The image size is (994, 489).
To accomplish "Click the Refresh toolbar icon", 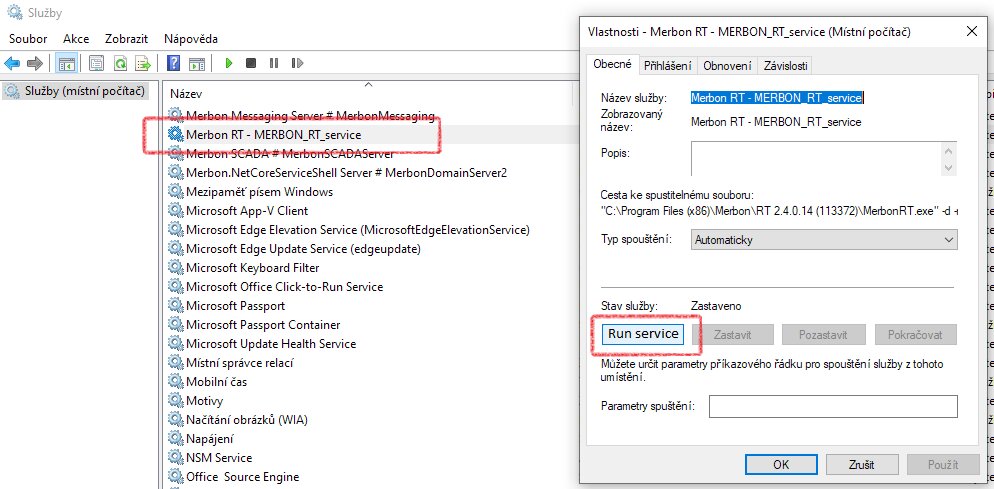I will coord(120,63).
